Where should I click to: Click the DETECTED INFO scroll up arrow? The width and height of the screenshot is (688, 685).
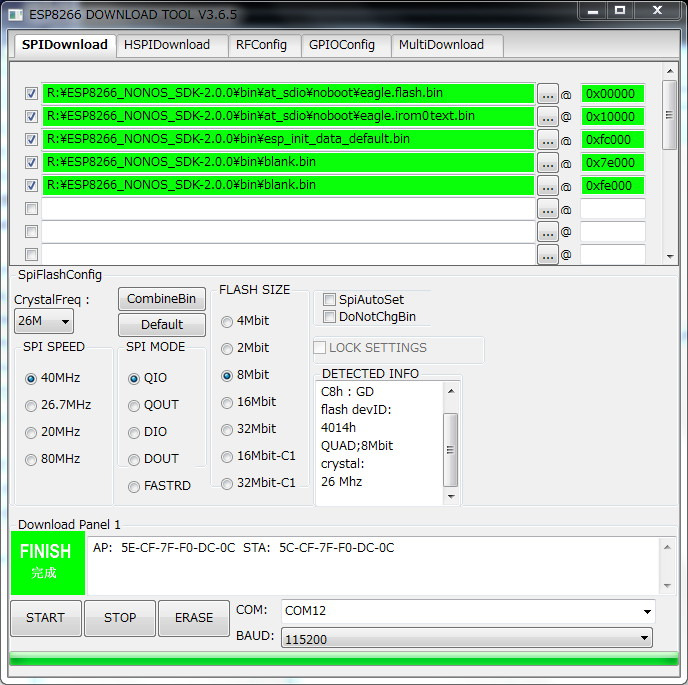click(x=451, y=391)
